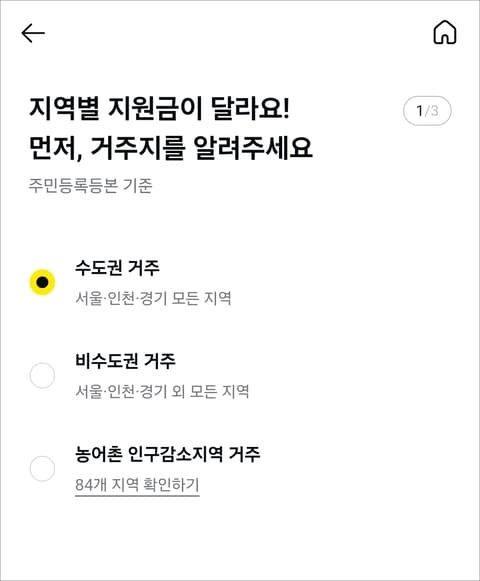Image resolution: width=480 pixels, height=581 pixels.
Task: Select the 수도권 거주 radio button
Action: click(42, 282)
